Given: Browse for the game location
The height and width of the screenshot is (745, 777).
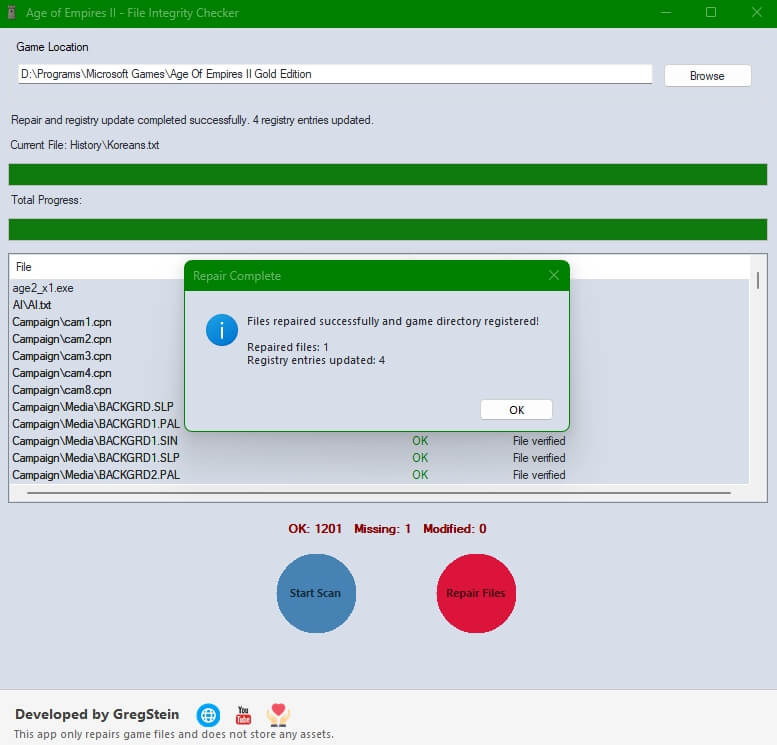Looking at the screenshot, I should click(707, 76).
